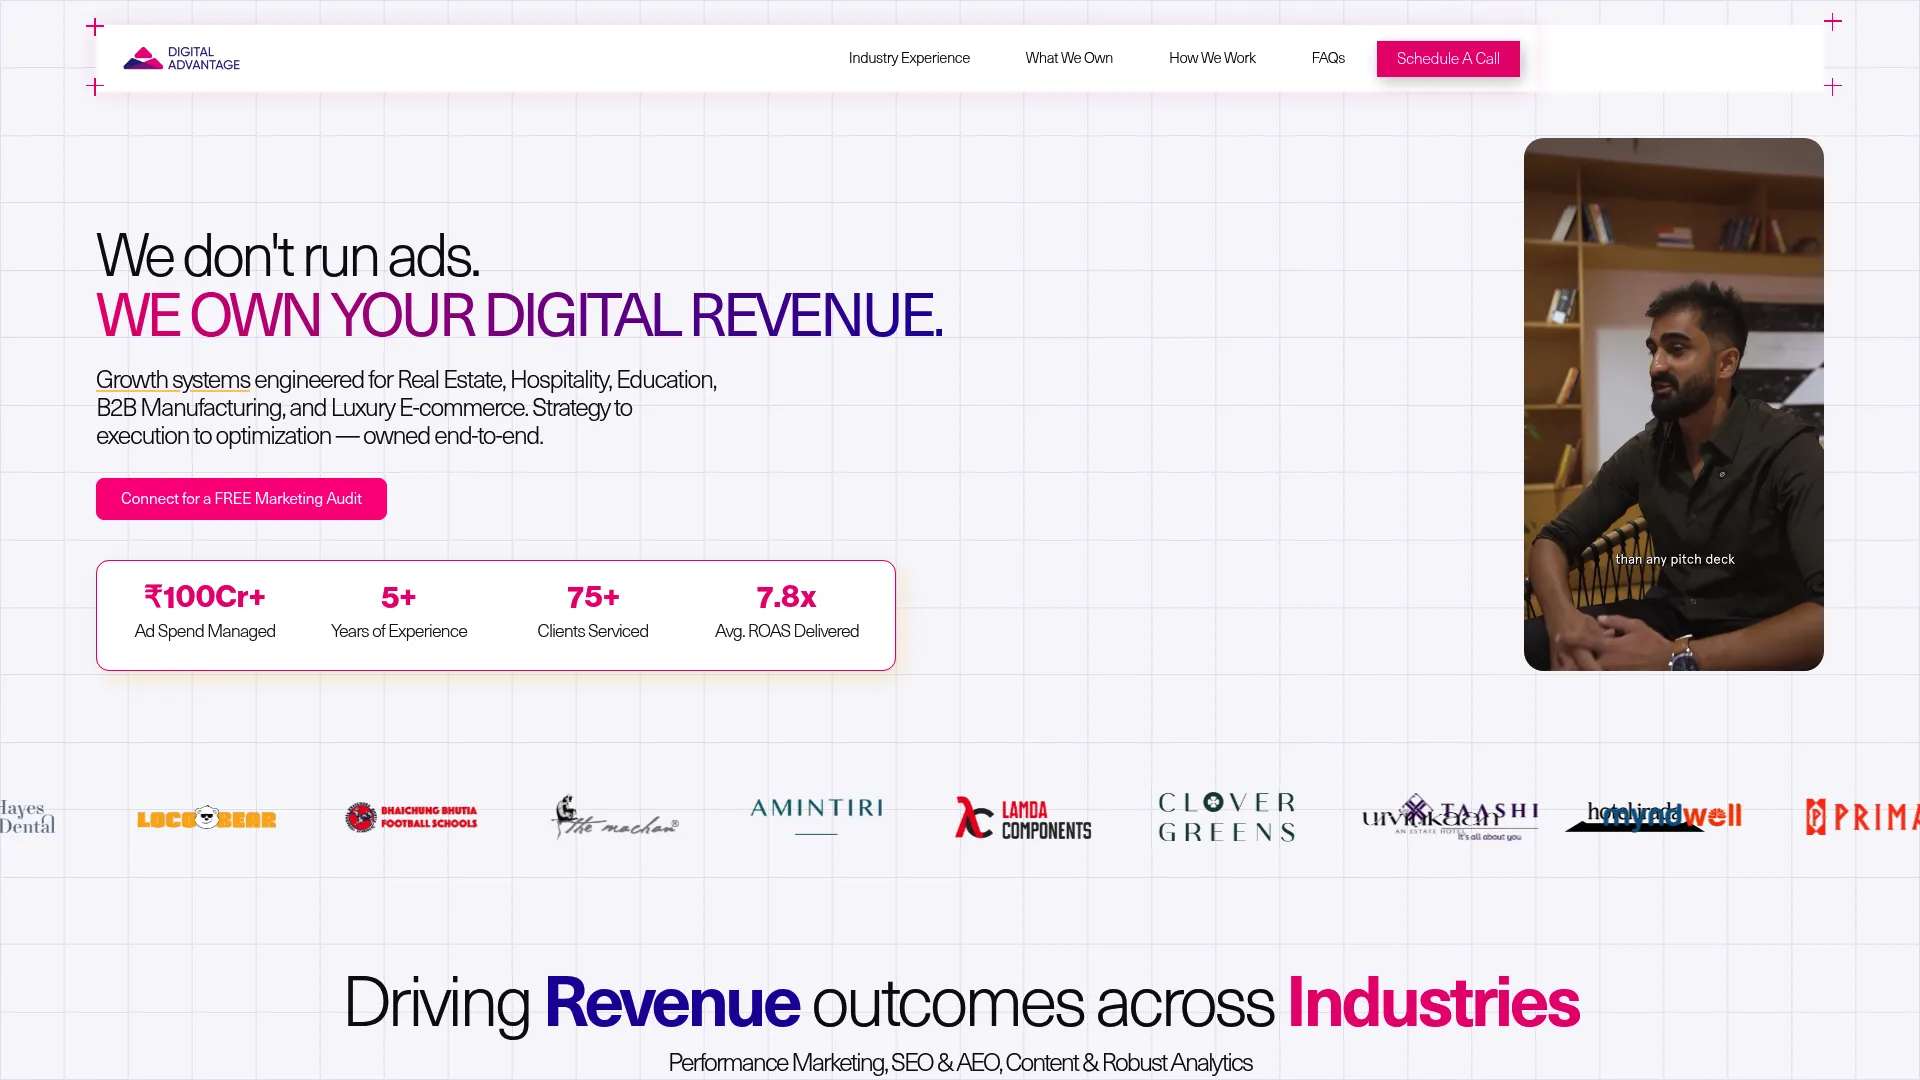1920x1080 pixels.
Task: Click the Growth systems underlined text
Action: click(x=173, y=380)
